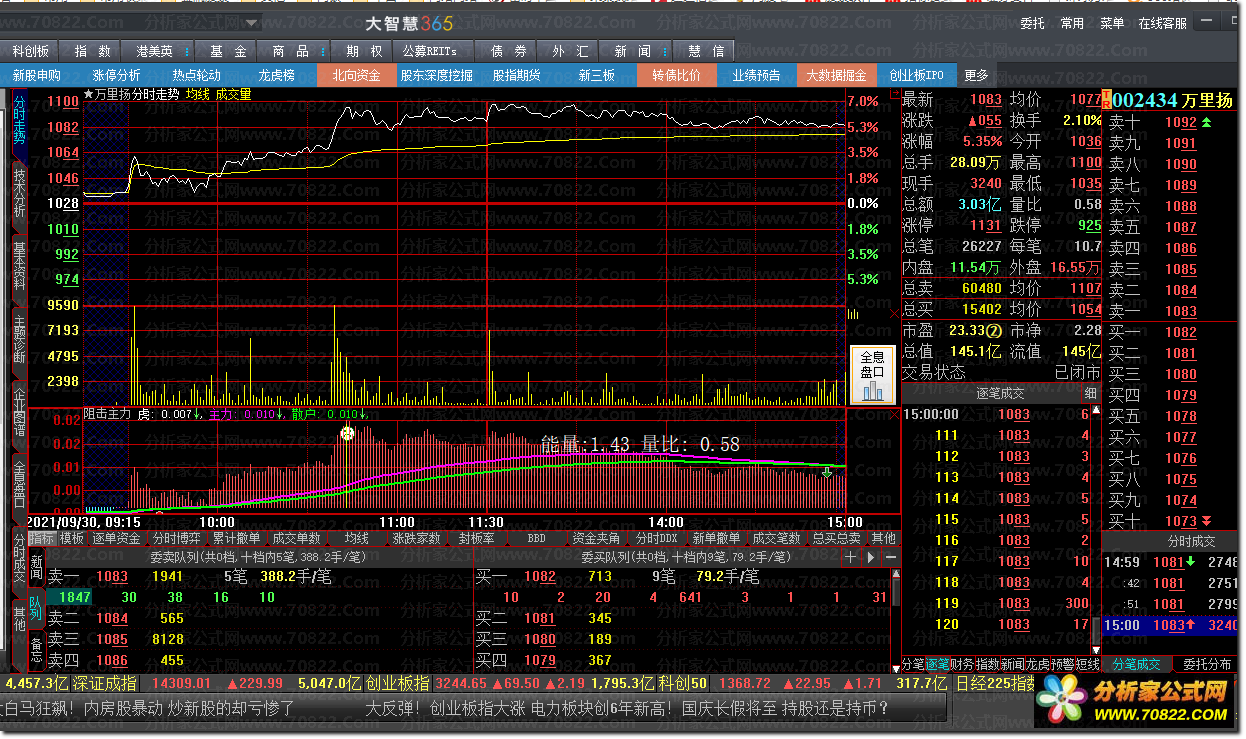Click the green up arrow beside 卖十

[1206, 122]
